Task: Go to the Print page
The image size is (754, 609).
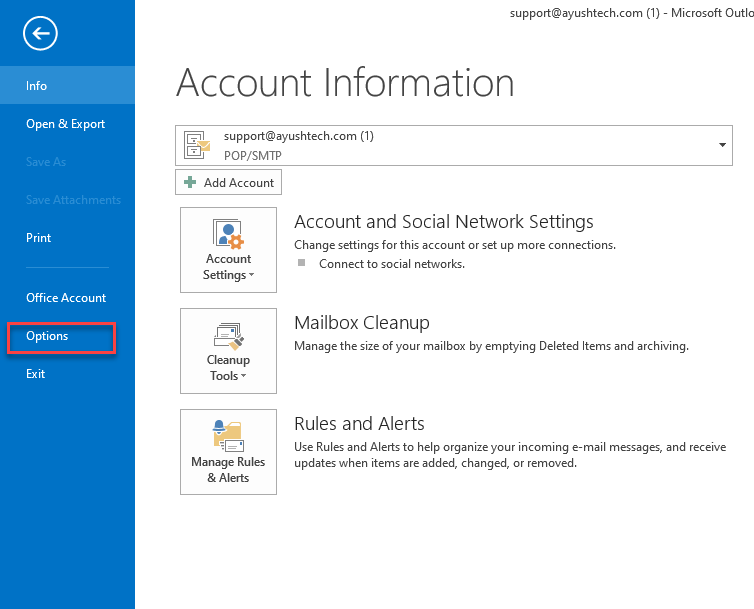Action: (39, 238)
